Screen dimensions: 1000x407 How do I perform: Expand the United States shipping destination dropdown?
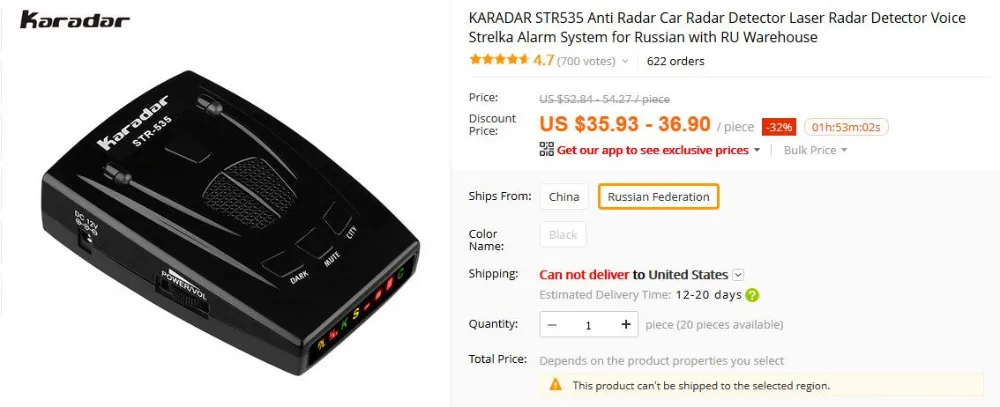(738, 275)
